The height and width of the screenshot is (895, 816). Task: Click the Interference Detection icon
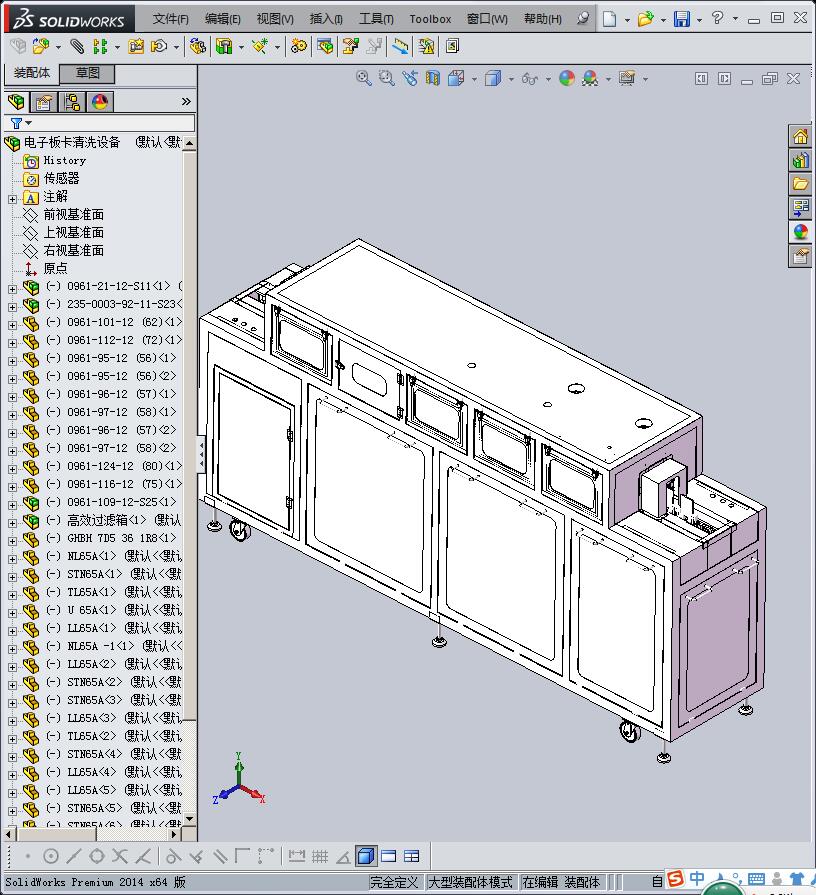coord(399,46)
